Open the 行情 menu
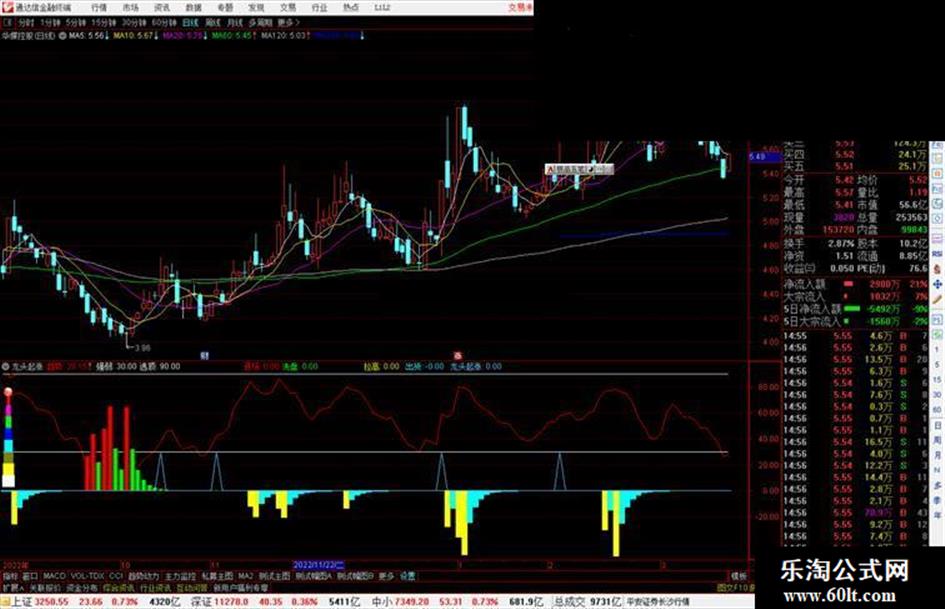 pyautogui.click(x=99, y=8)
